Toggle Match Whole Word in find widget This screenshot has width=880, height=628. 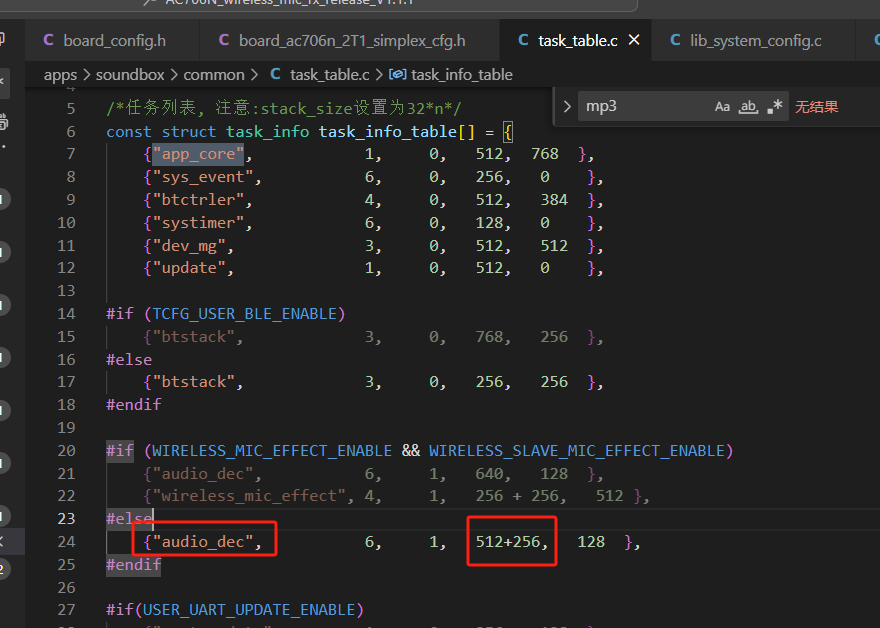(748, 107)
